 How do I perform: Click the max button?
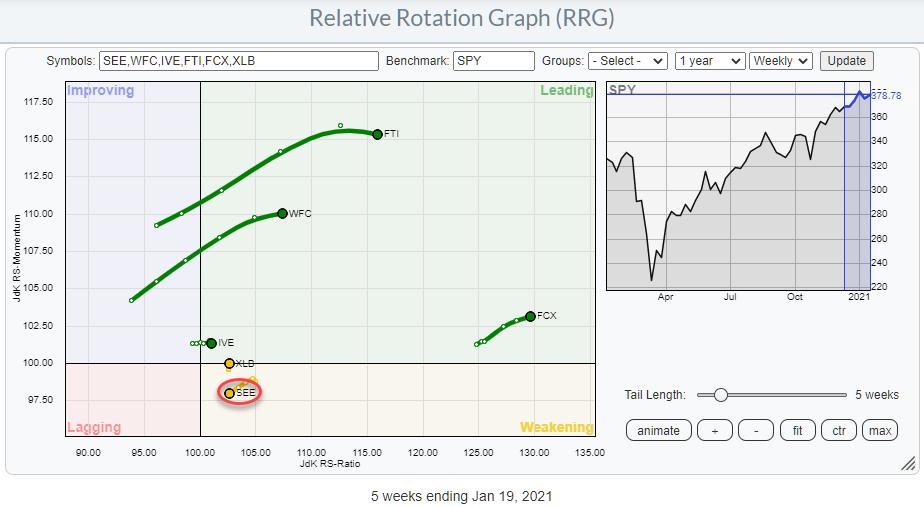880,430
